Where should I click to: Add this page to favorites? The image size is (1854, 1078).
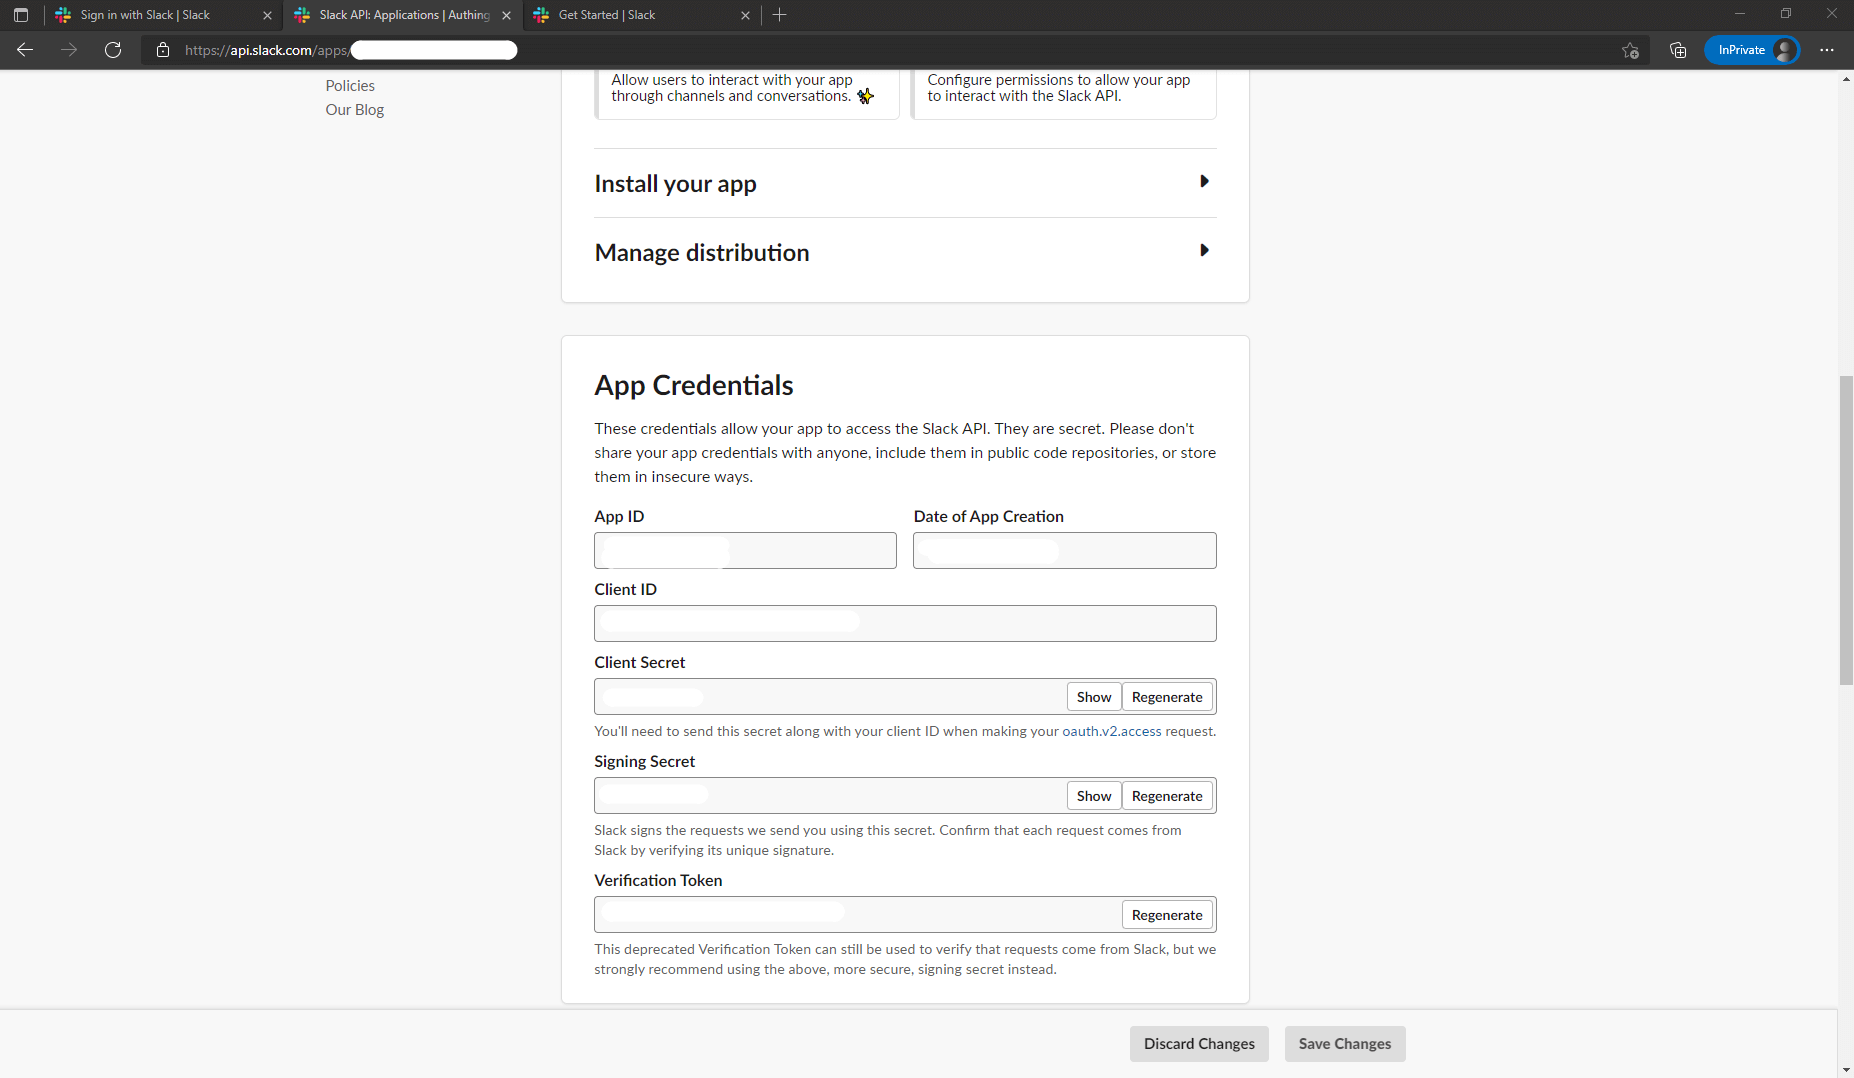pos(1630,50)
